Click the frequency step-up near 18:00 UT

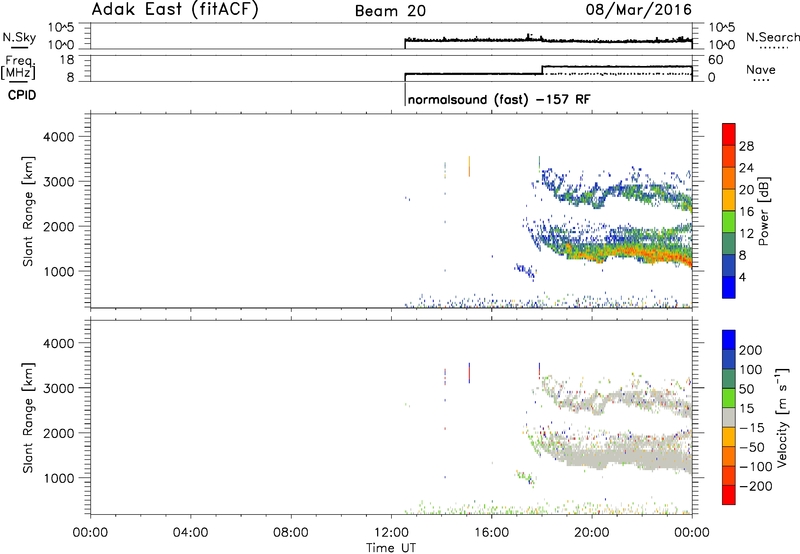coord(542,70)
